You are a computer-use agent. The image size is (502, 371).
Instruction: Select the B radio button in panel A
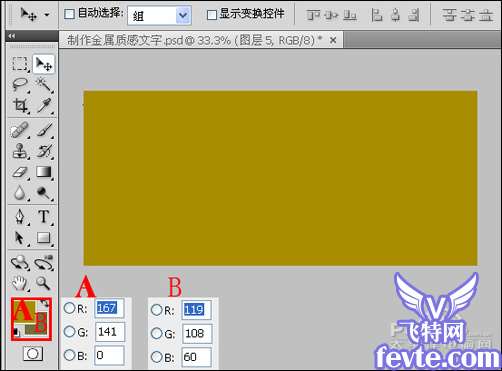point(69,355)
